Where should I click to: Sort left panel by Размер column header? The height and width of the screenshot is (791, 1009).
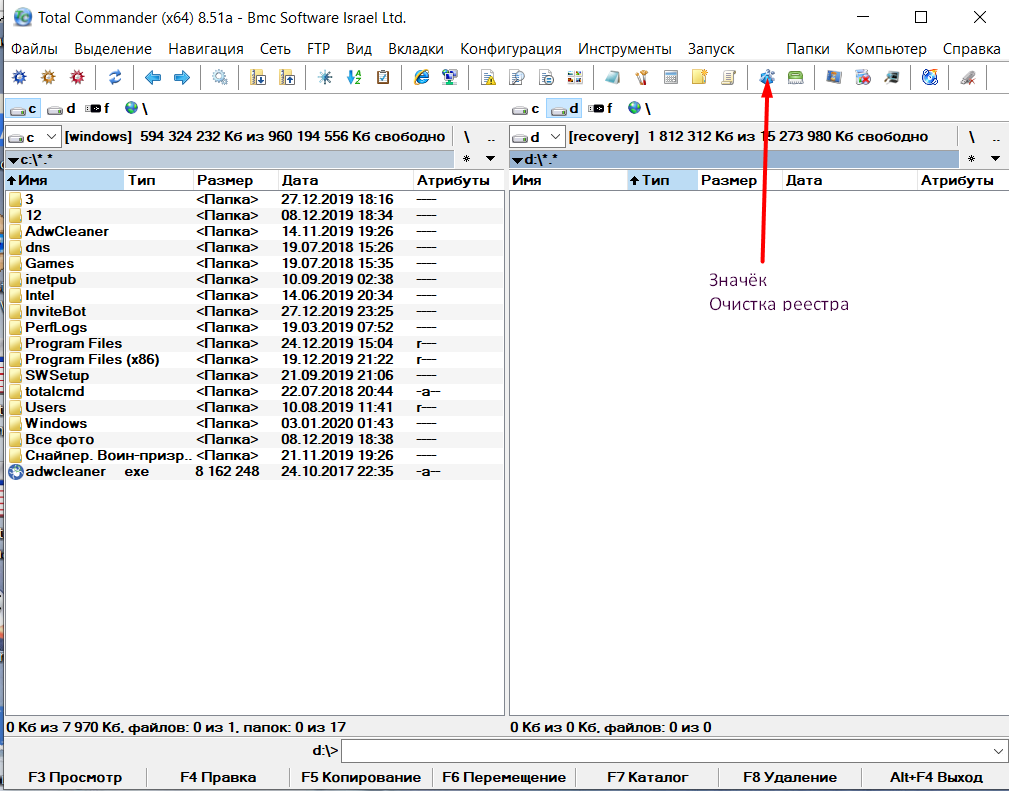[x=236, y=180]
